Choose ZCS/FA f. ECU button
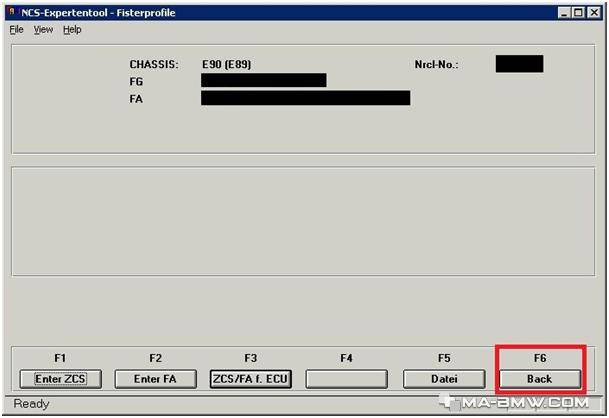 pos(251,379)
